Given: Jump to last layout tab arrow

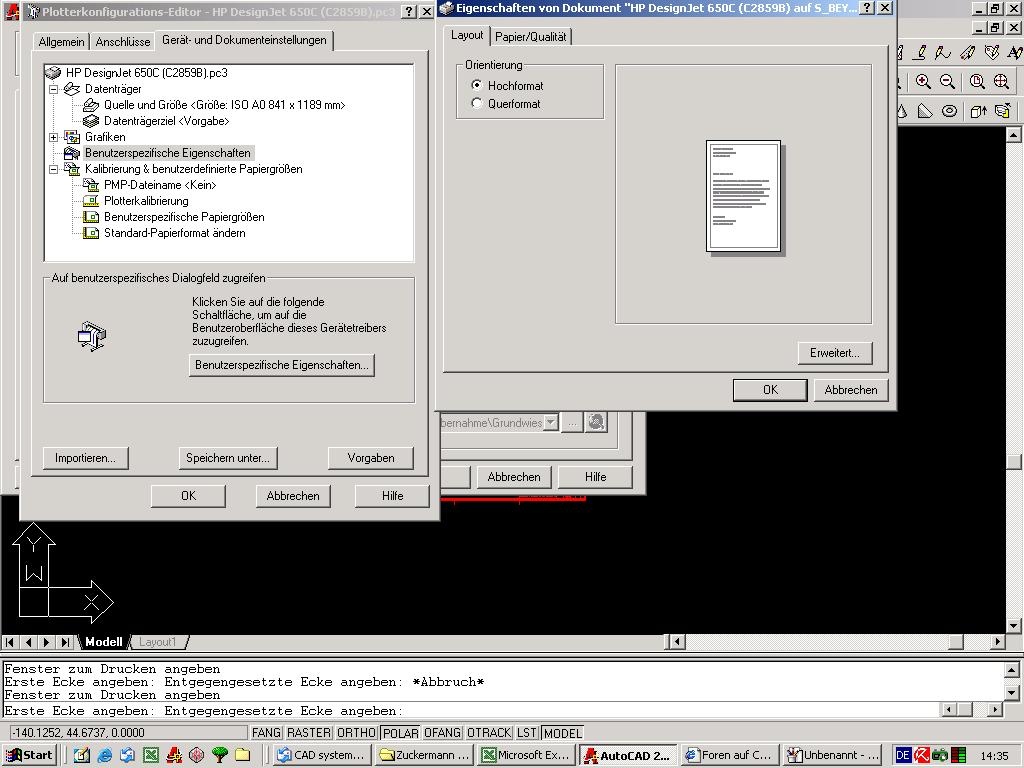Looking at the screenshot, I should pos(65,642).
